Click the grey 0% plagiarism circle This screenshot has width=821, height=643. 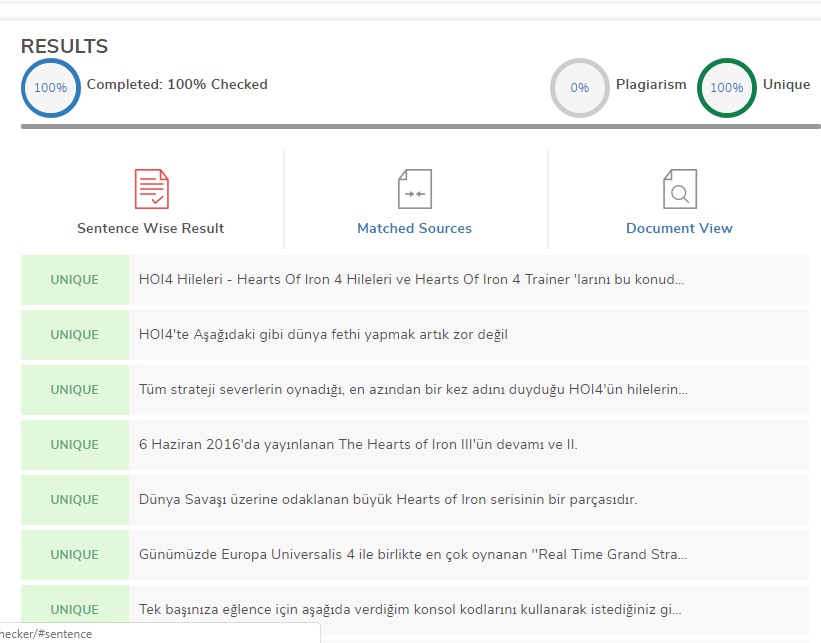pyautogui.click(x=579, y=88)
